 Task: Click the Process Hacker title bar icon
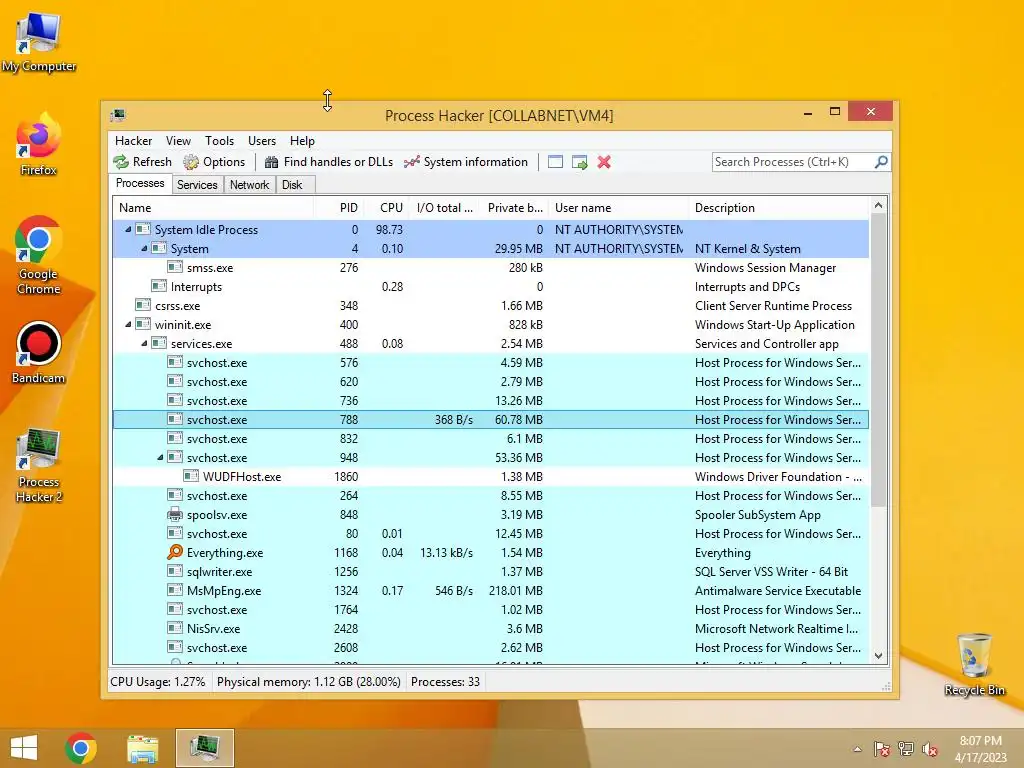tap(118, 115)
